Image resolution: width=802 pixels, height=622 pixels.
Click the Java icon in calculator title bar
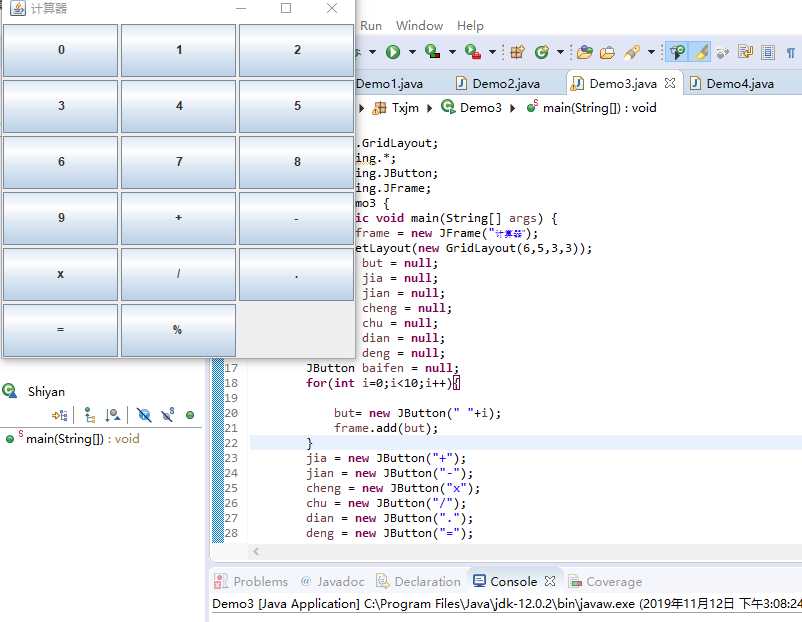pos(18,8)
